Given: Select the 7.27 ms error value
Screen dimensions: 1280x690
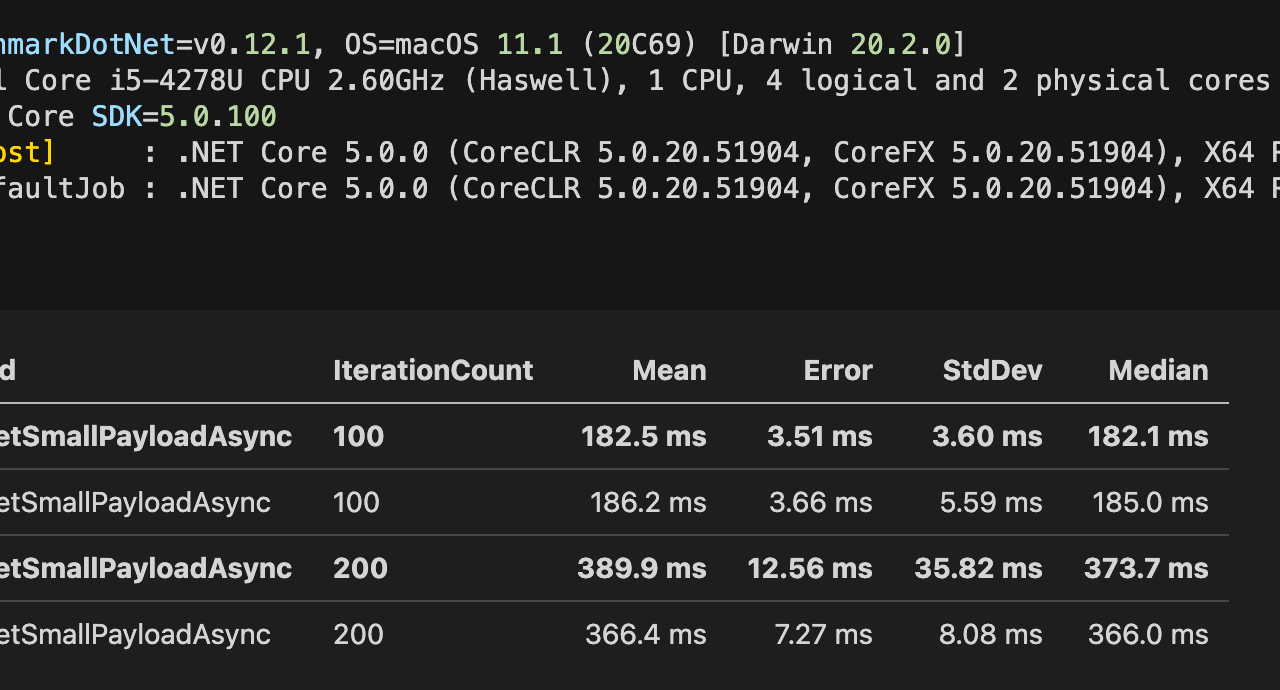Looking at the screenshot, I should (x=822, y=635).
